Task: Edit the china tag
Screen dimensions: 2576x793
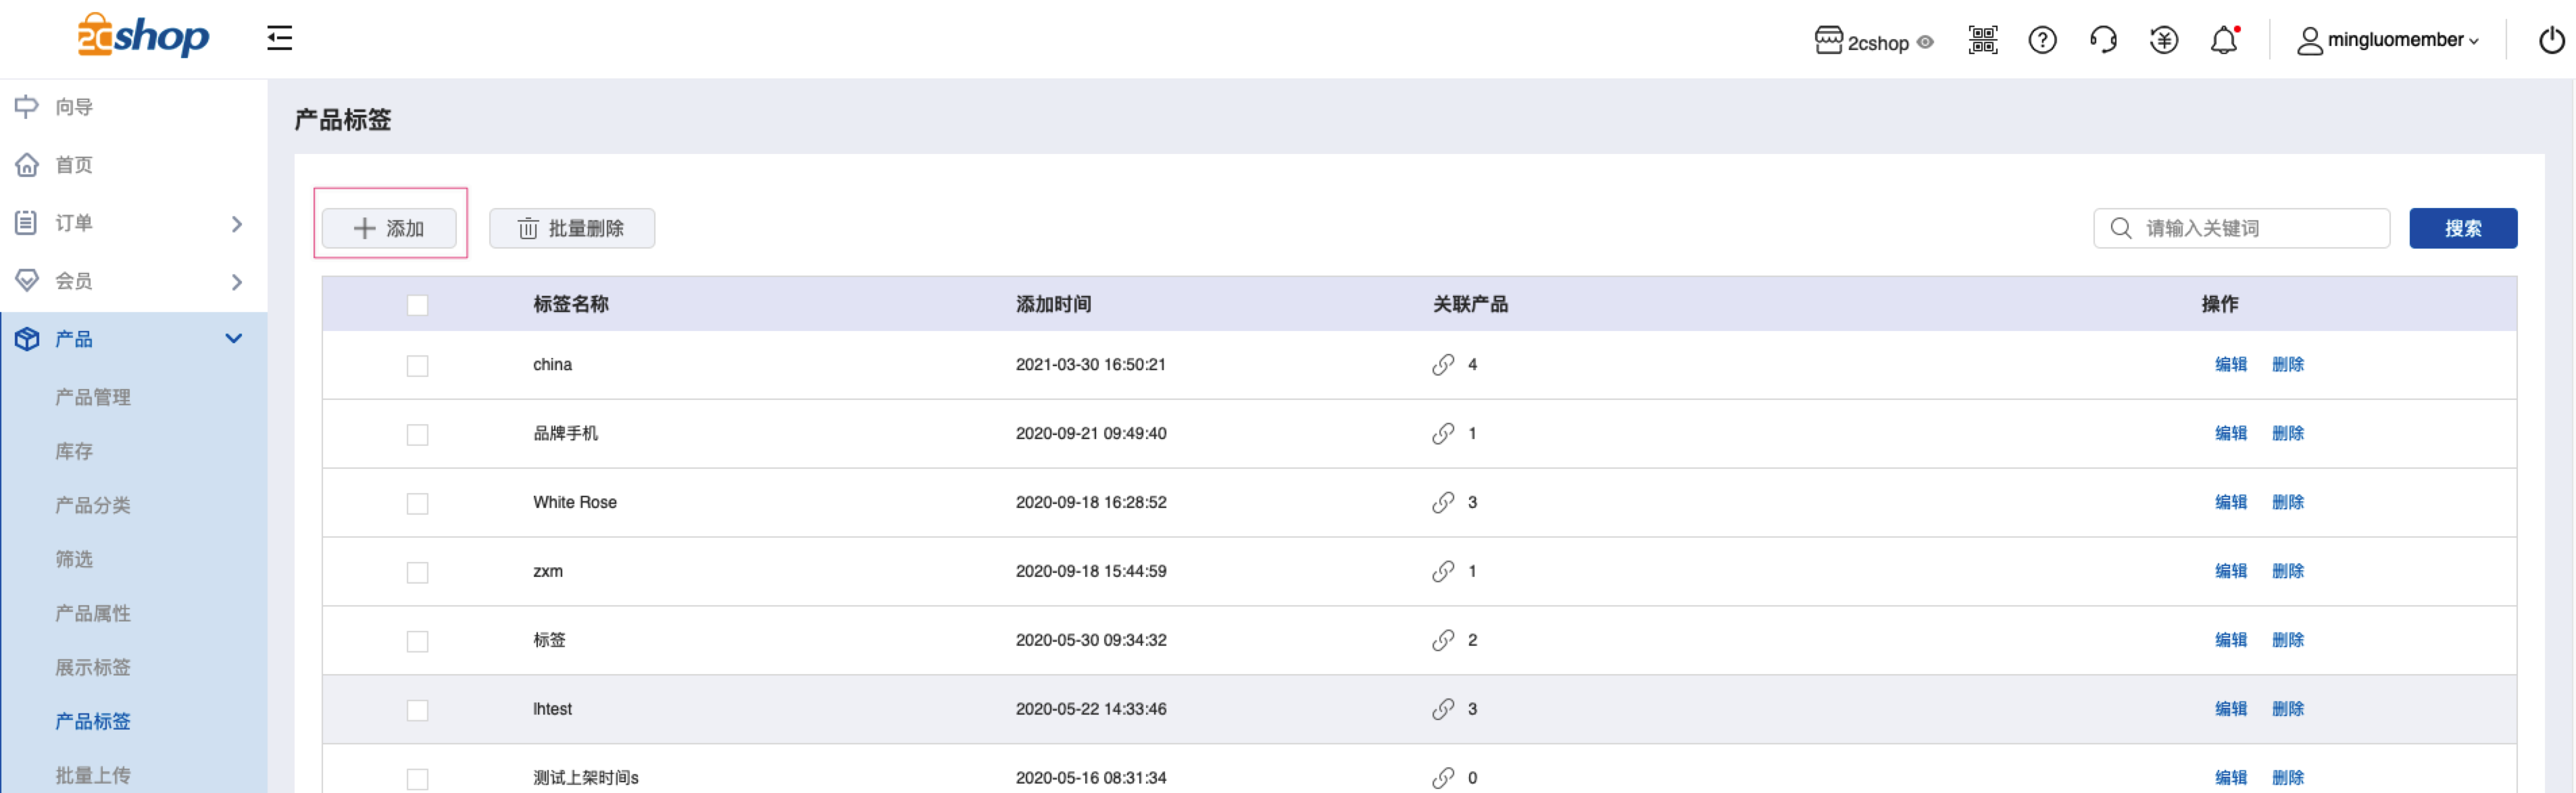Action: [2230, 365]
